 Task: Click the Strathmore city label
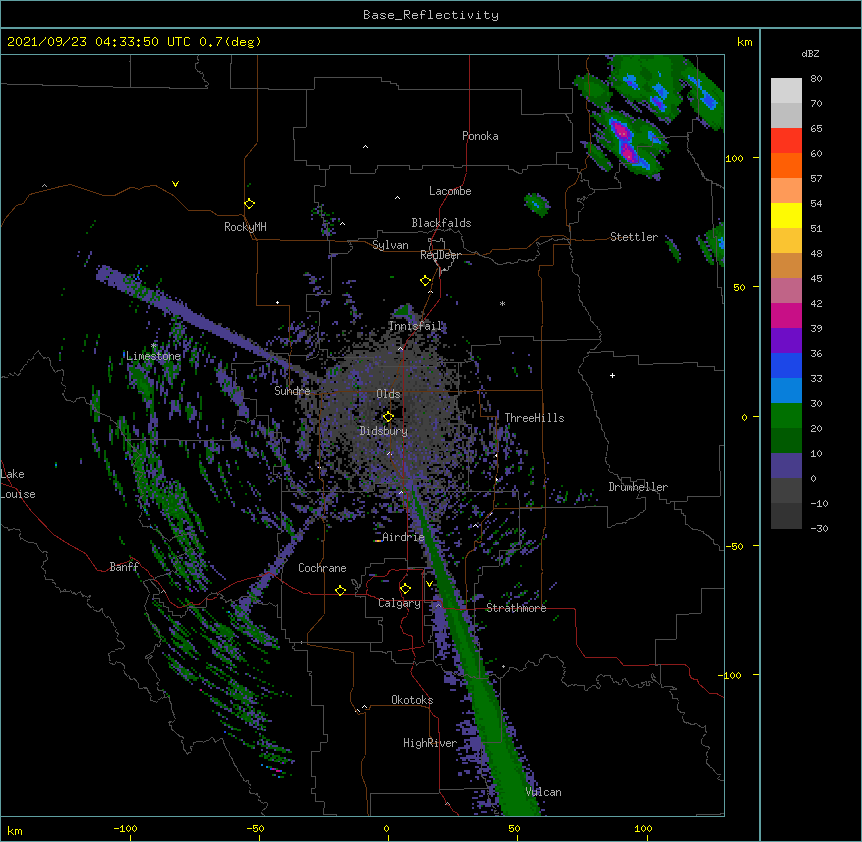tap(516, 608)
